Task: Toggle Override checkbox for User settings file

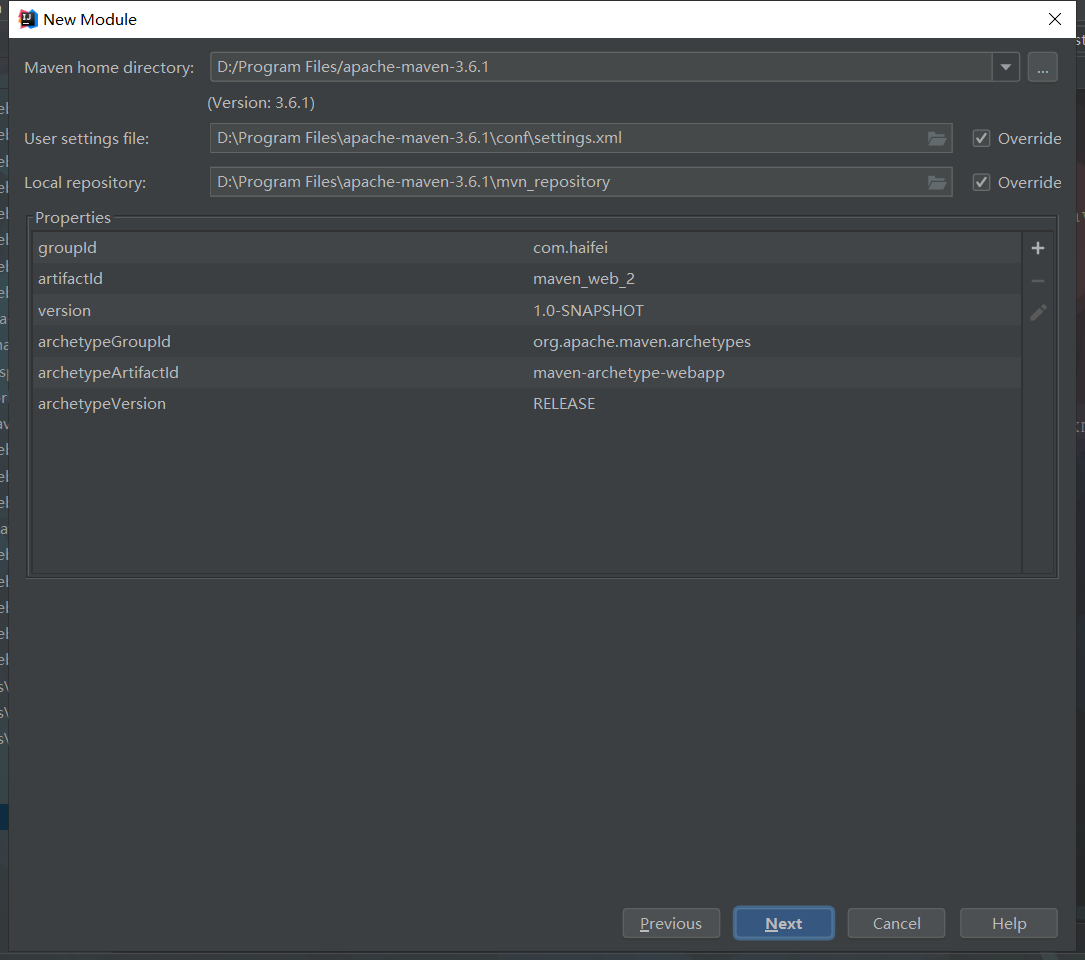Action: 981,138
